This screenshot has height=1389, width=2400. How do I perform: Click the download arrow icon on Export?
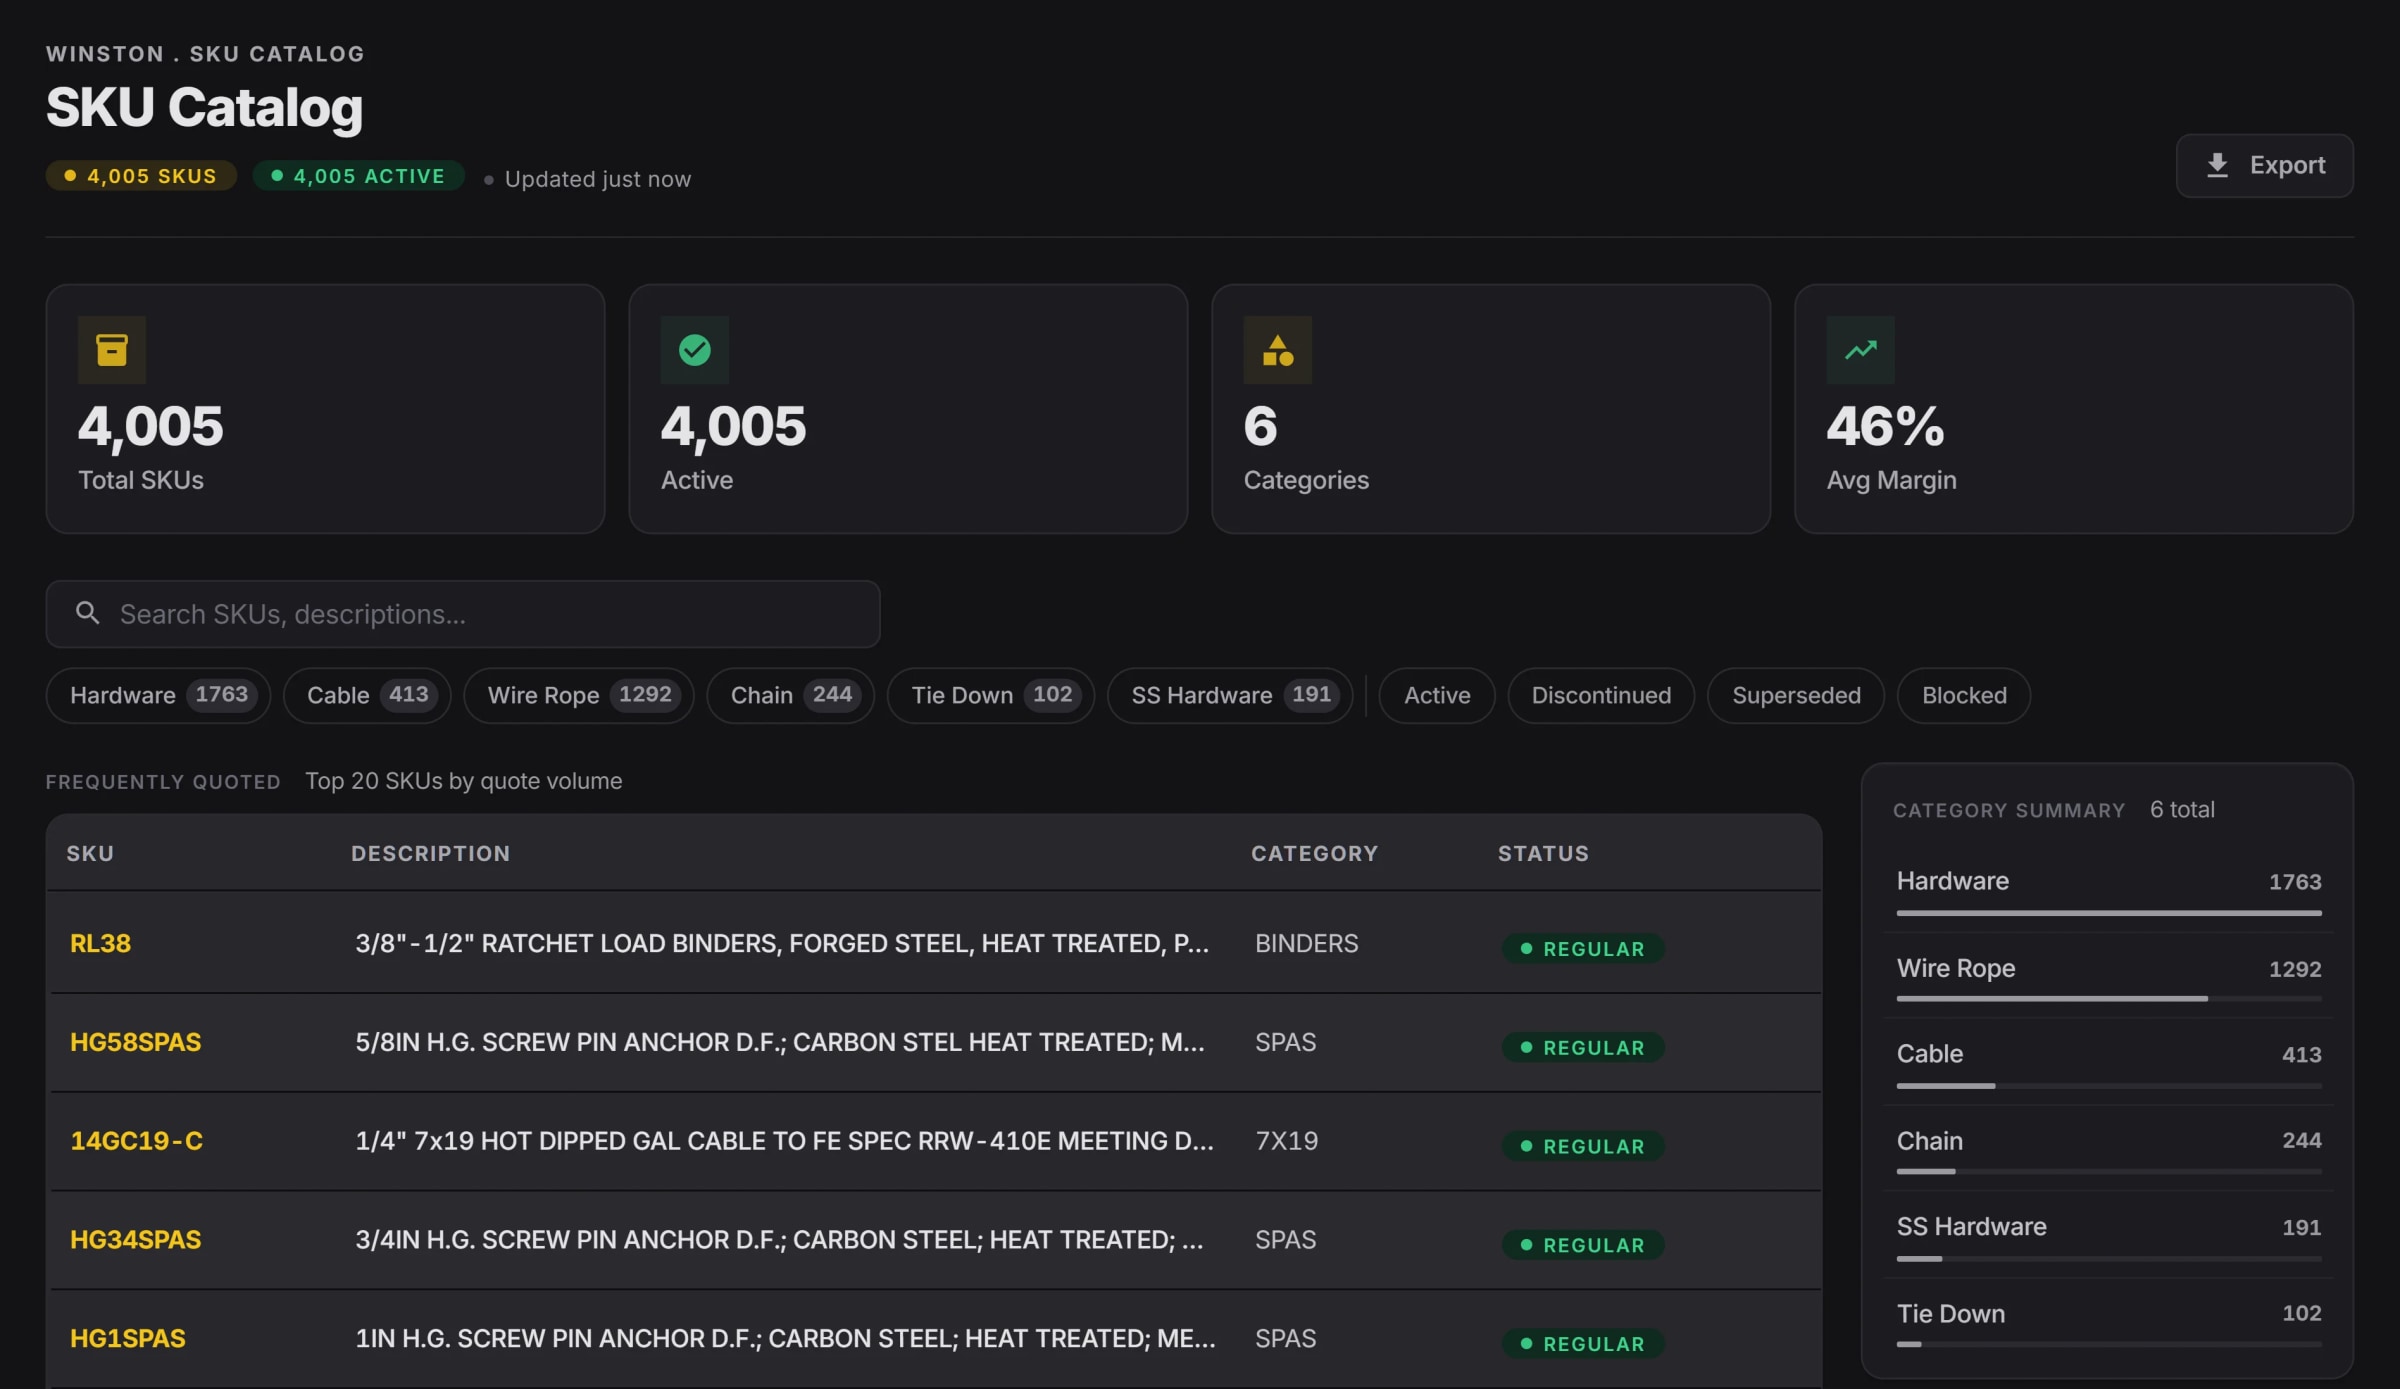point(2217,165)
